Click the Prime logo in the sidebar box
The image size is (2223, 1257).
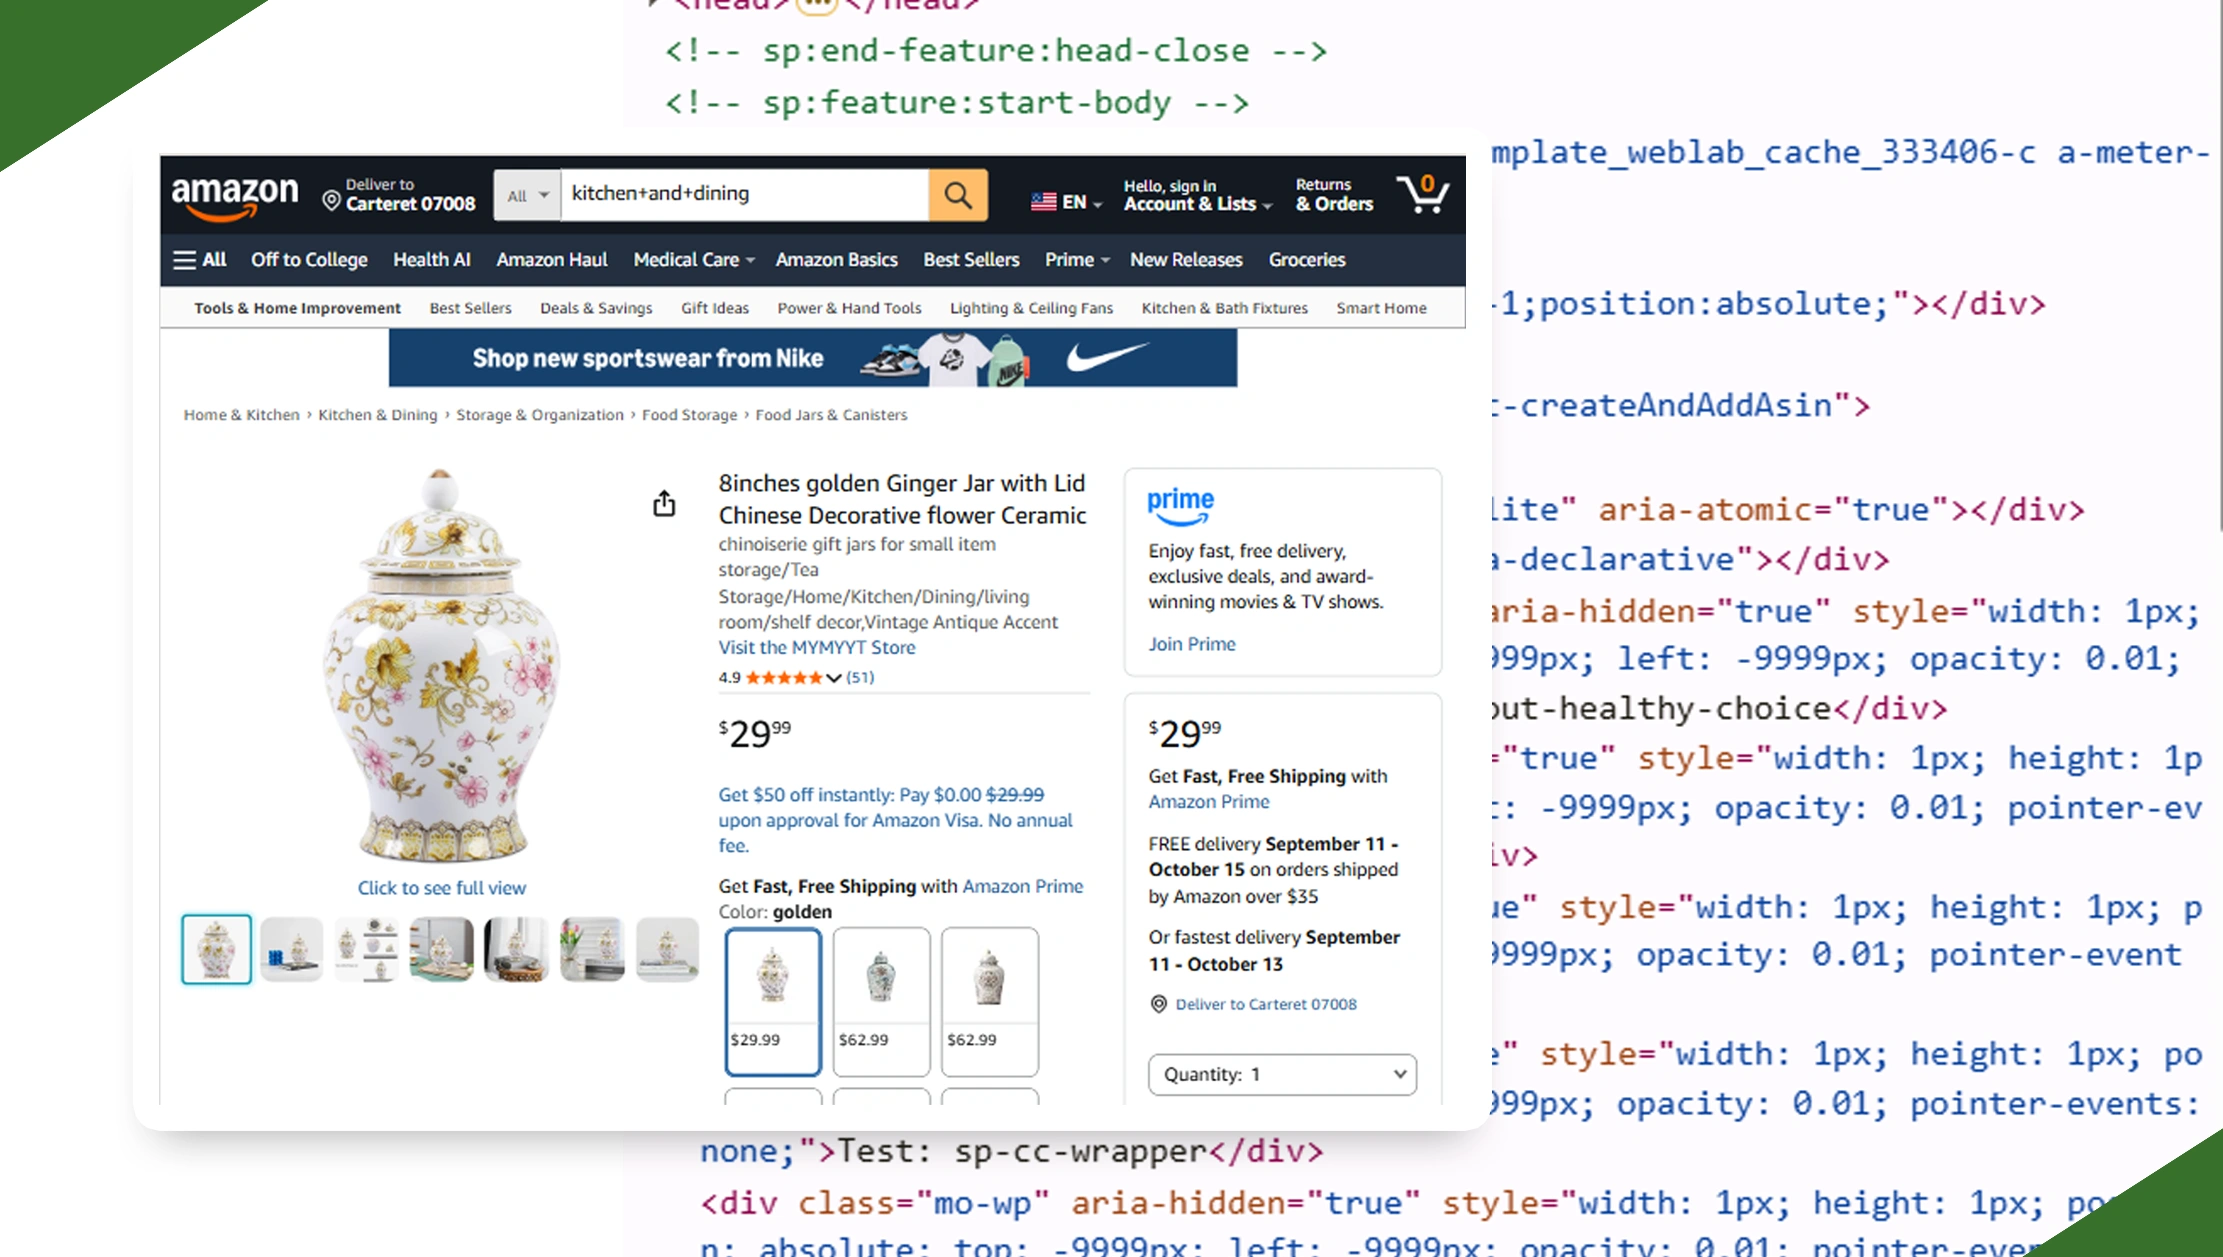[x=1181, y=505]
